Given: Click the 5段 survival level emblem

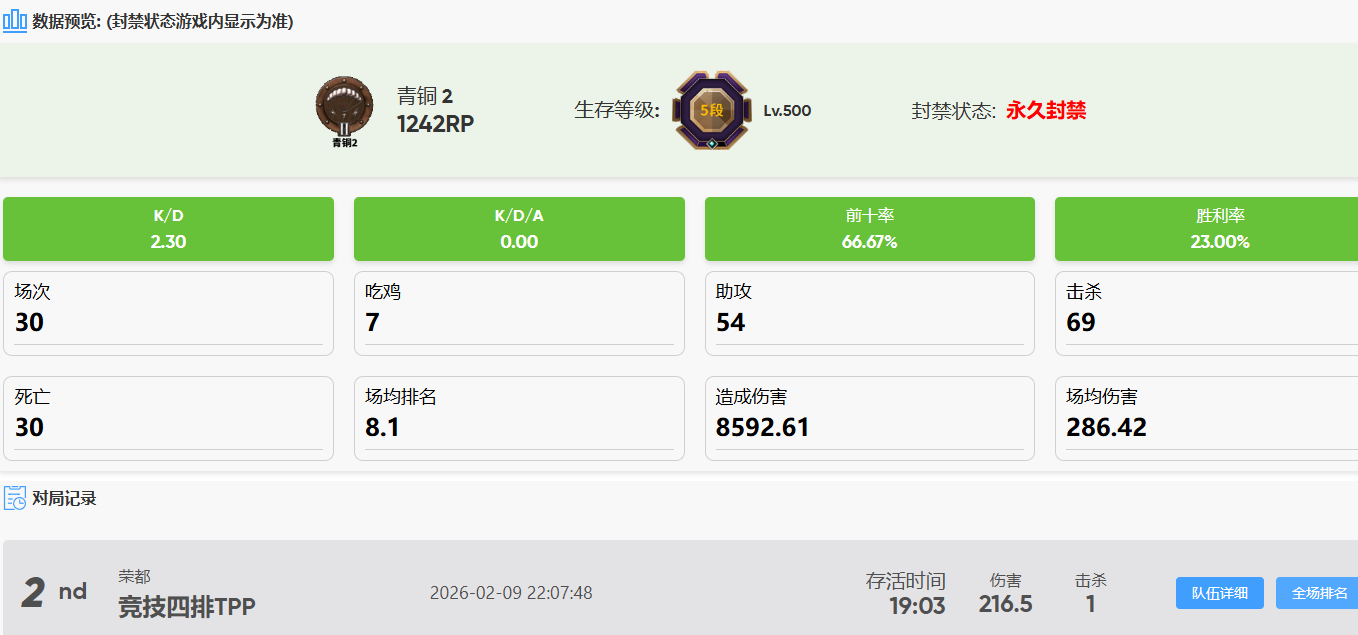Looking at the screenshot, I should [x=711, y=111].
